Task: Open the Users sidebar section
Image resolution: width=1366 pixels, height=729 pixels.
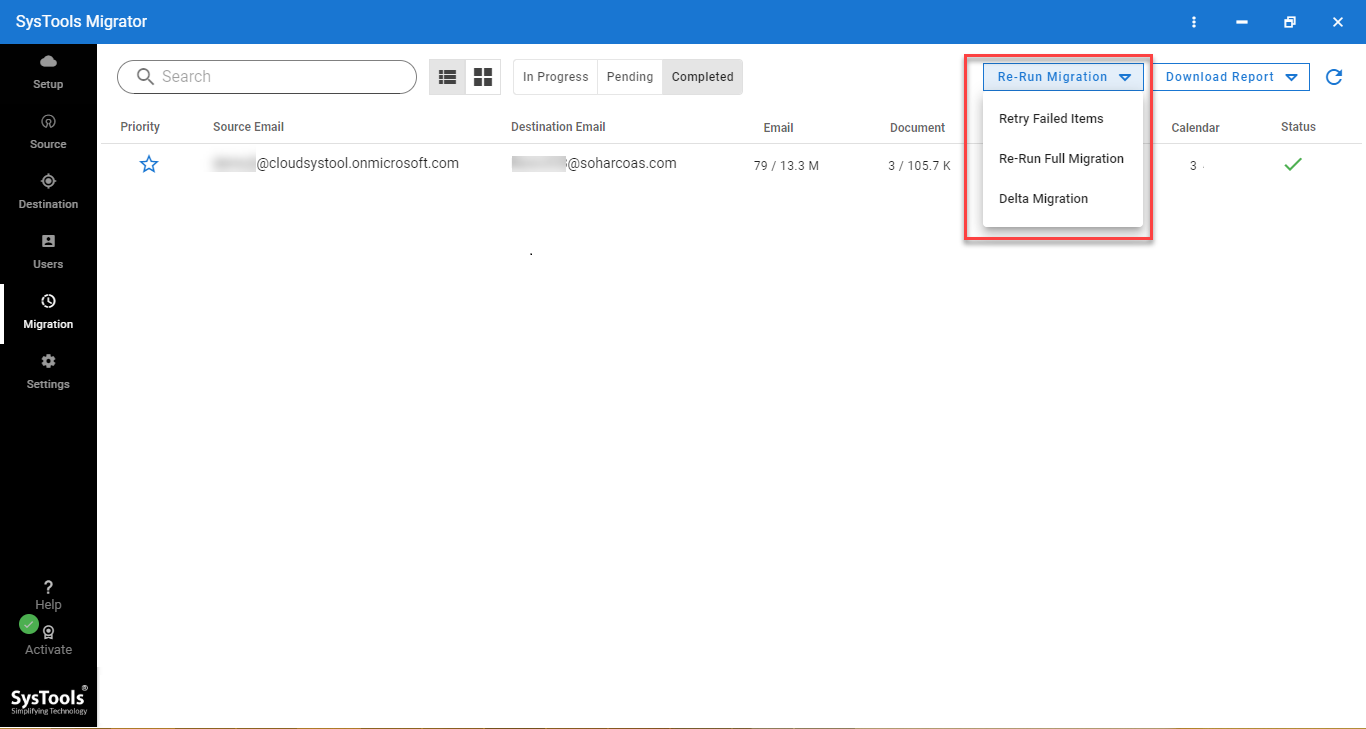Action: (48, 252)
